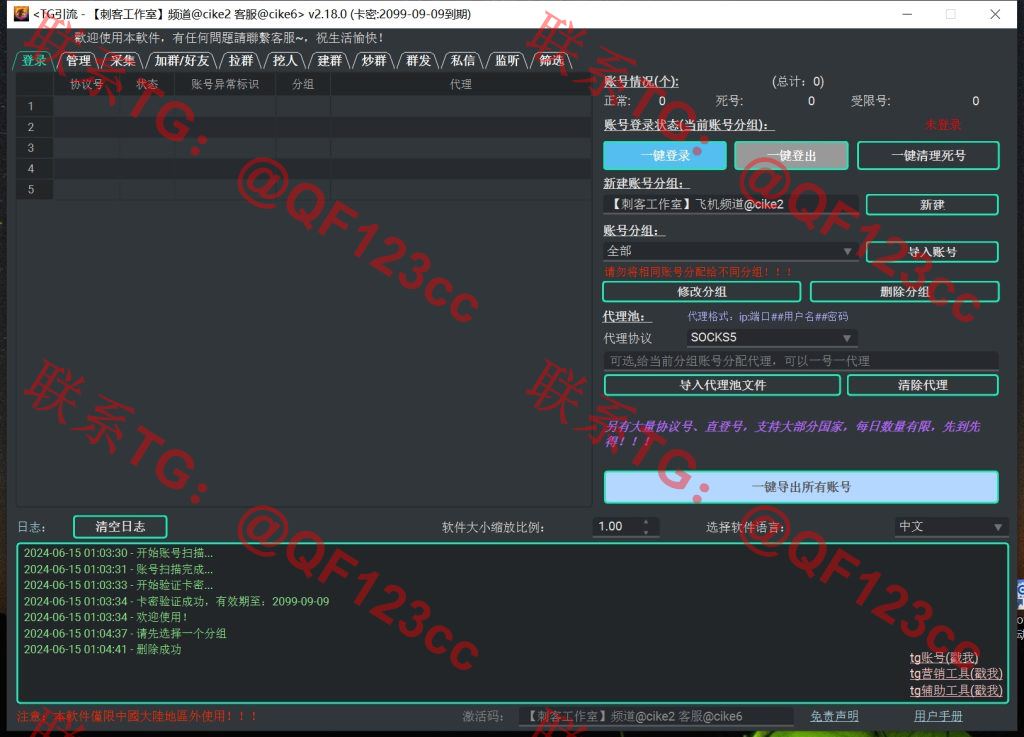Decrease the software zoom ratio stepper
Screen dimensions: 1024x737
click(x=646, y=532)
